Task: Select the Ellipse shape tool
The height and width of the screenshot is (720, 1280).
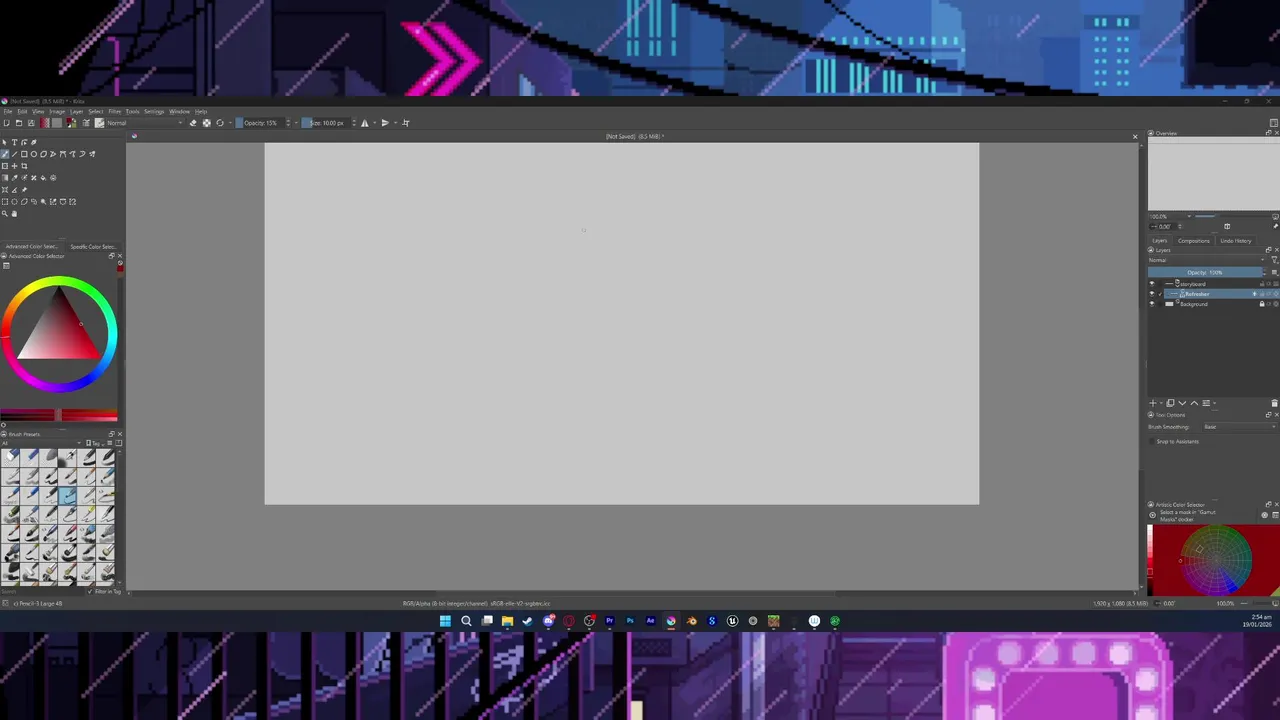Action: 34,154
